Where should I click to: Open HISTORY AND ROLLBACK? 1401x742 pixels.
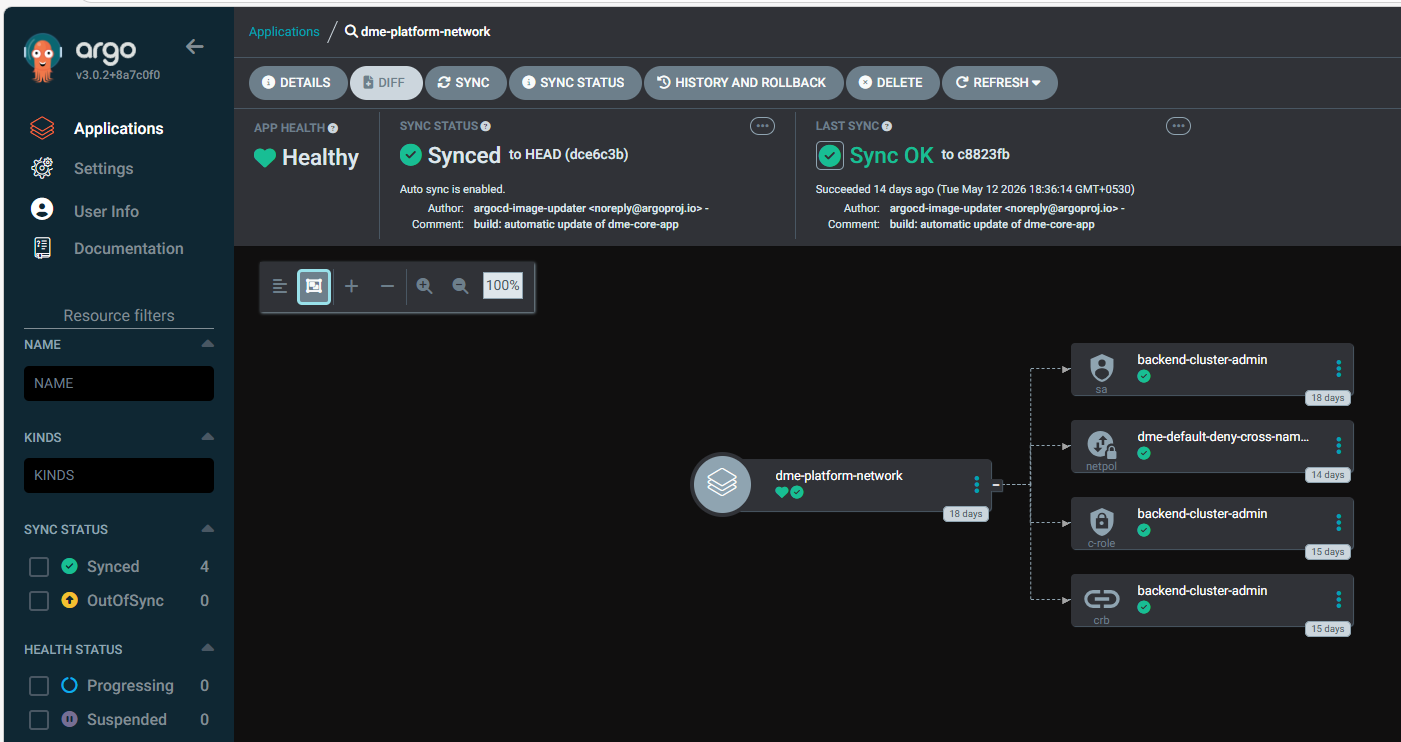742,83
